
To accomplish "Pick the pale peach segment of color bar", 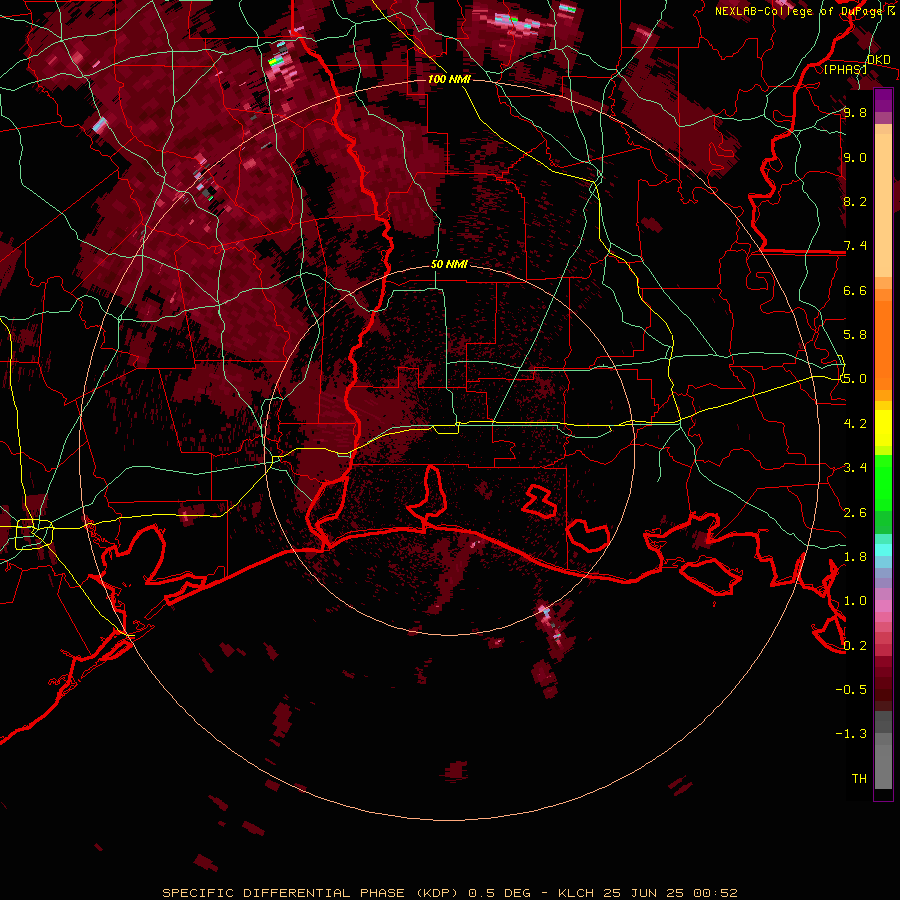I will coord(883,207).
